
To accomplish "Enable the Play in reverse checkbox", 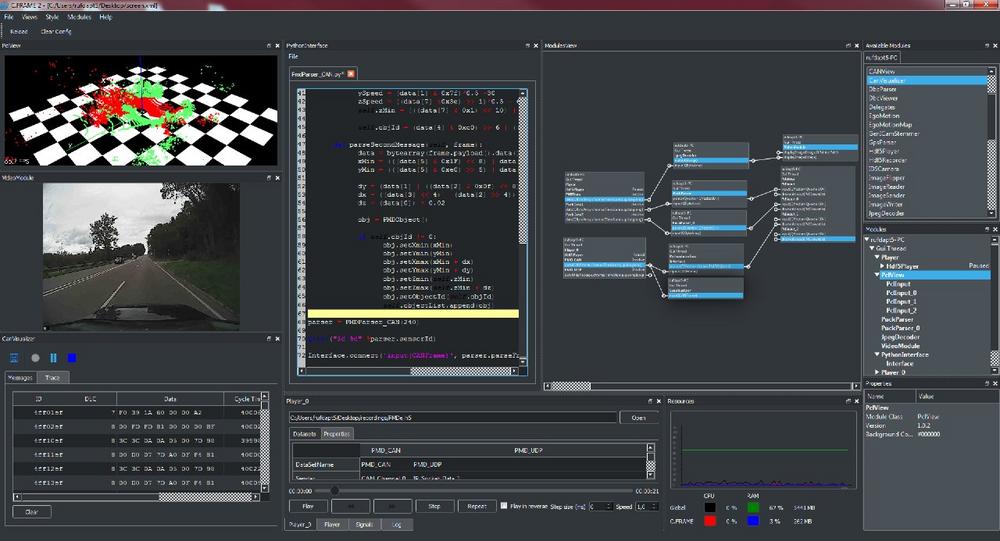I will (503, 506).
